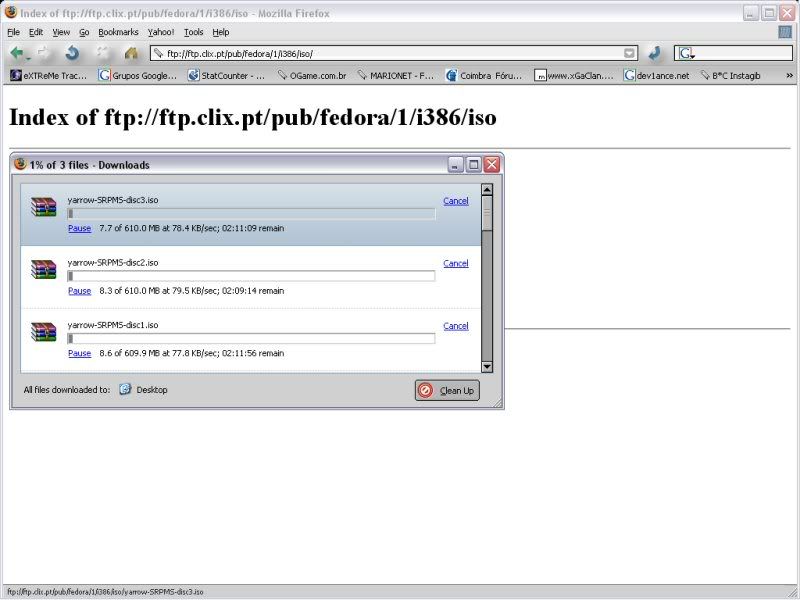This screenshot has width=800, height=600.
Task: Click the Back navigation arrow
Action: pyautogui.click(x=17, y=53)
